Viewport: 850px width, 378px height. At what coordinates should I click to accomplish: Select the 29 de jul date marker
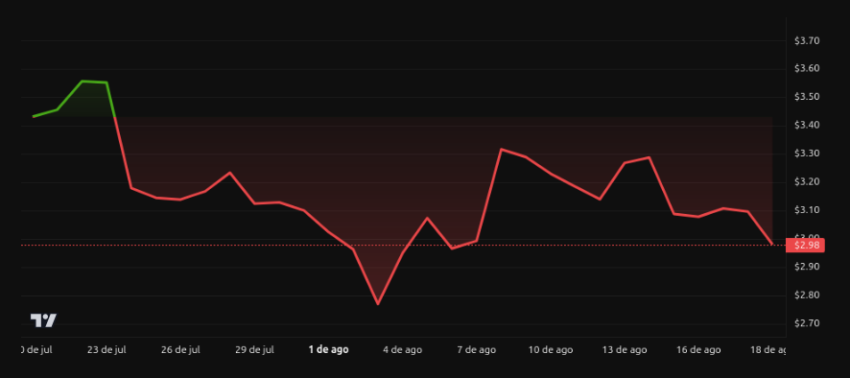(x=254, y=350)
